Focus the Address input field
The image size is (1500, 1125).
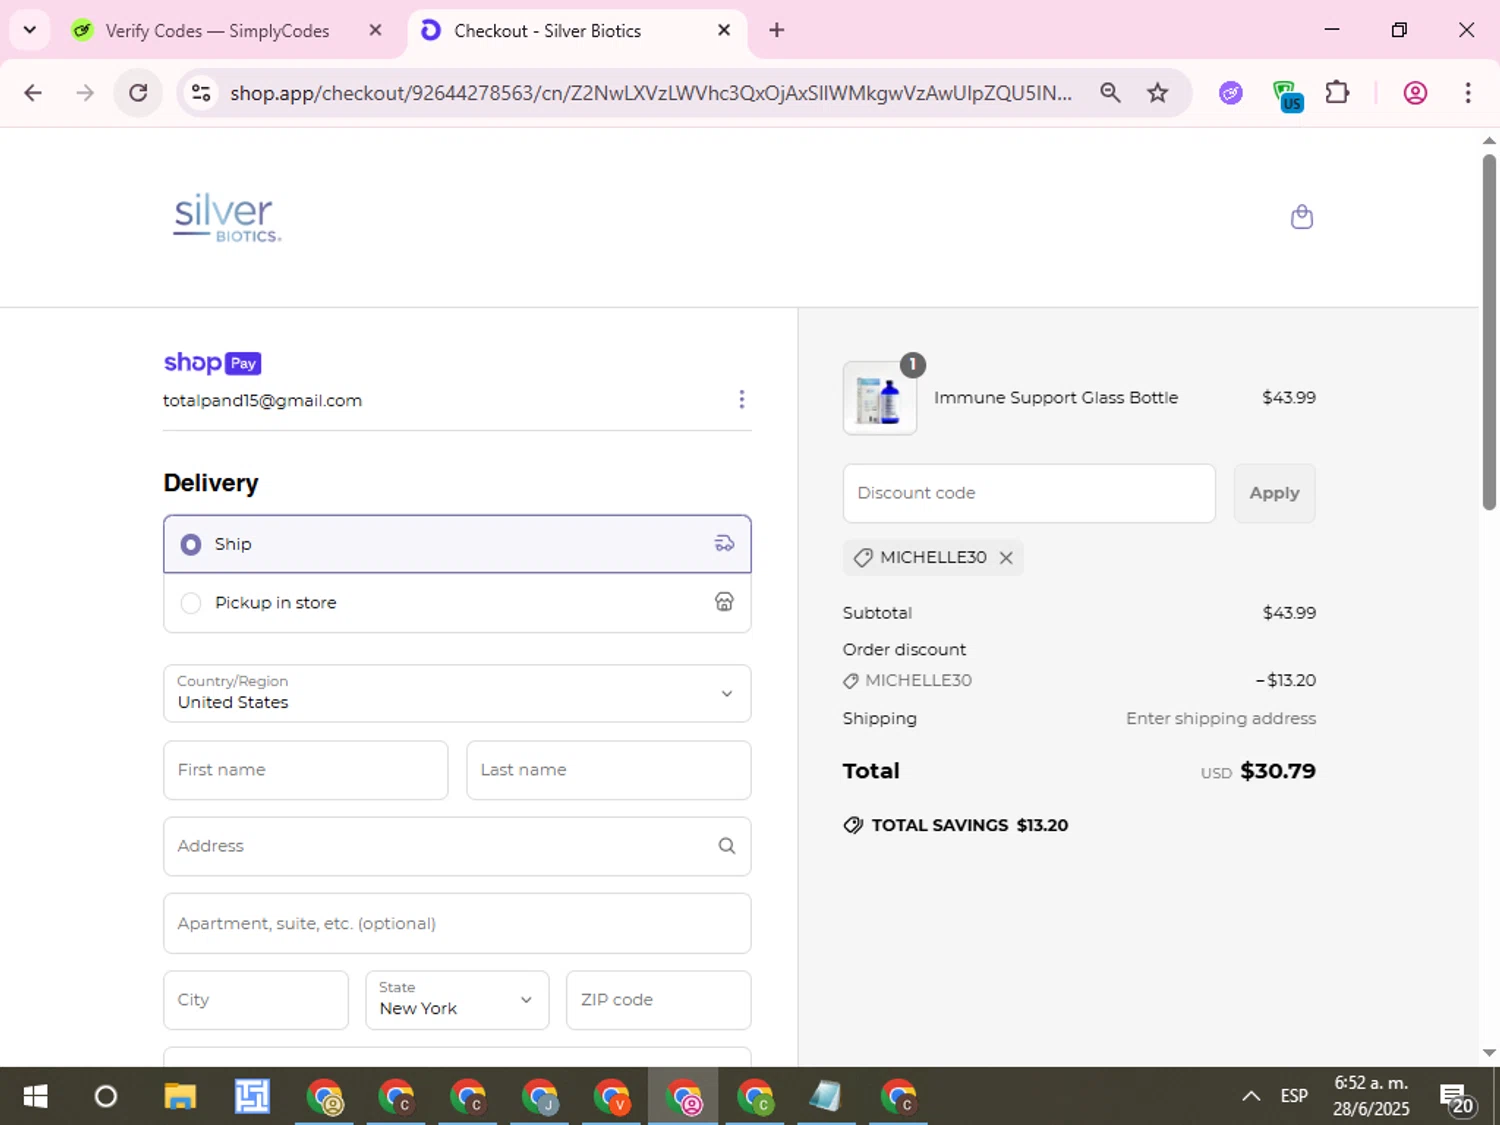457,846
